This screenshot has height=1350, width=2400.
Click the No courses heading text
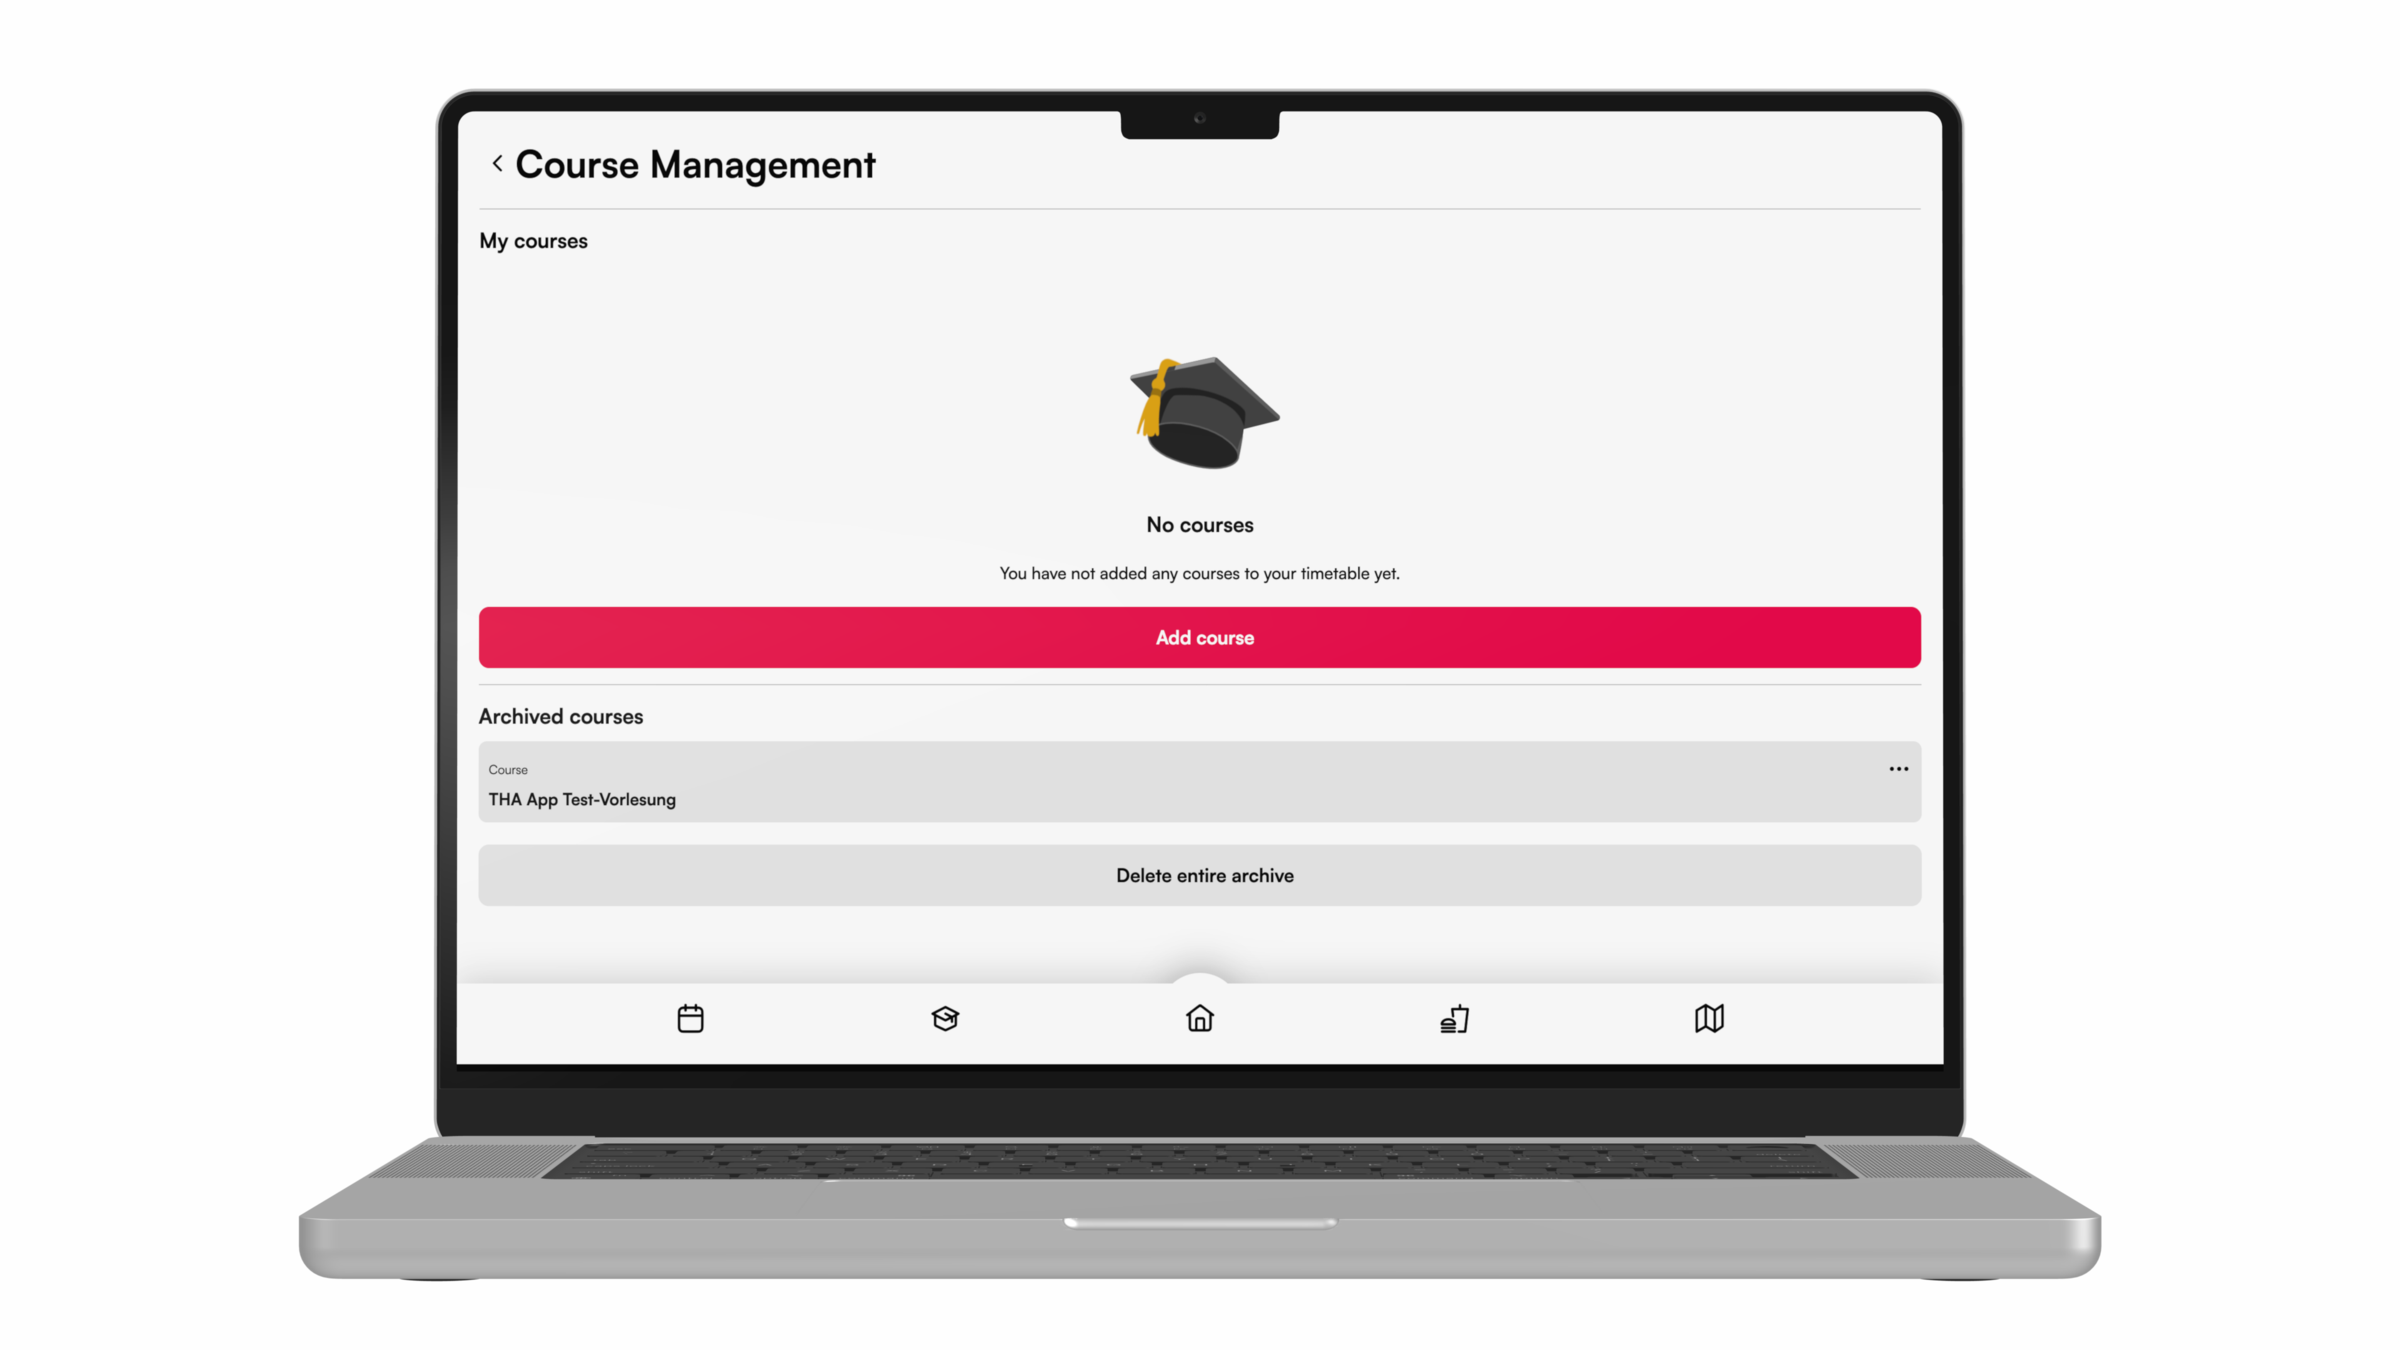pyautogui.click(x=1199, y=525)
